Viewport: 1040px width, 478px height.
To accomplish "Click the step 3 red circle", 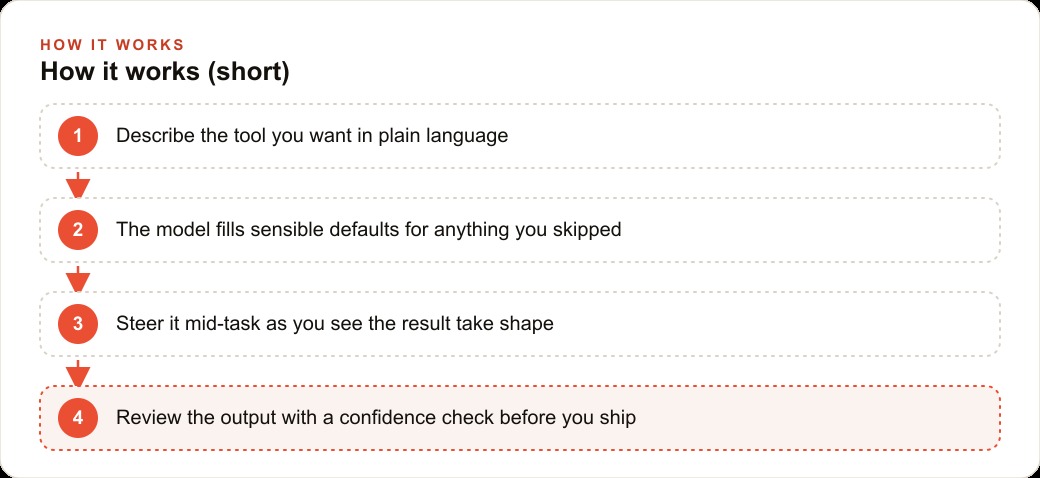I will (x=78, y=324).
